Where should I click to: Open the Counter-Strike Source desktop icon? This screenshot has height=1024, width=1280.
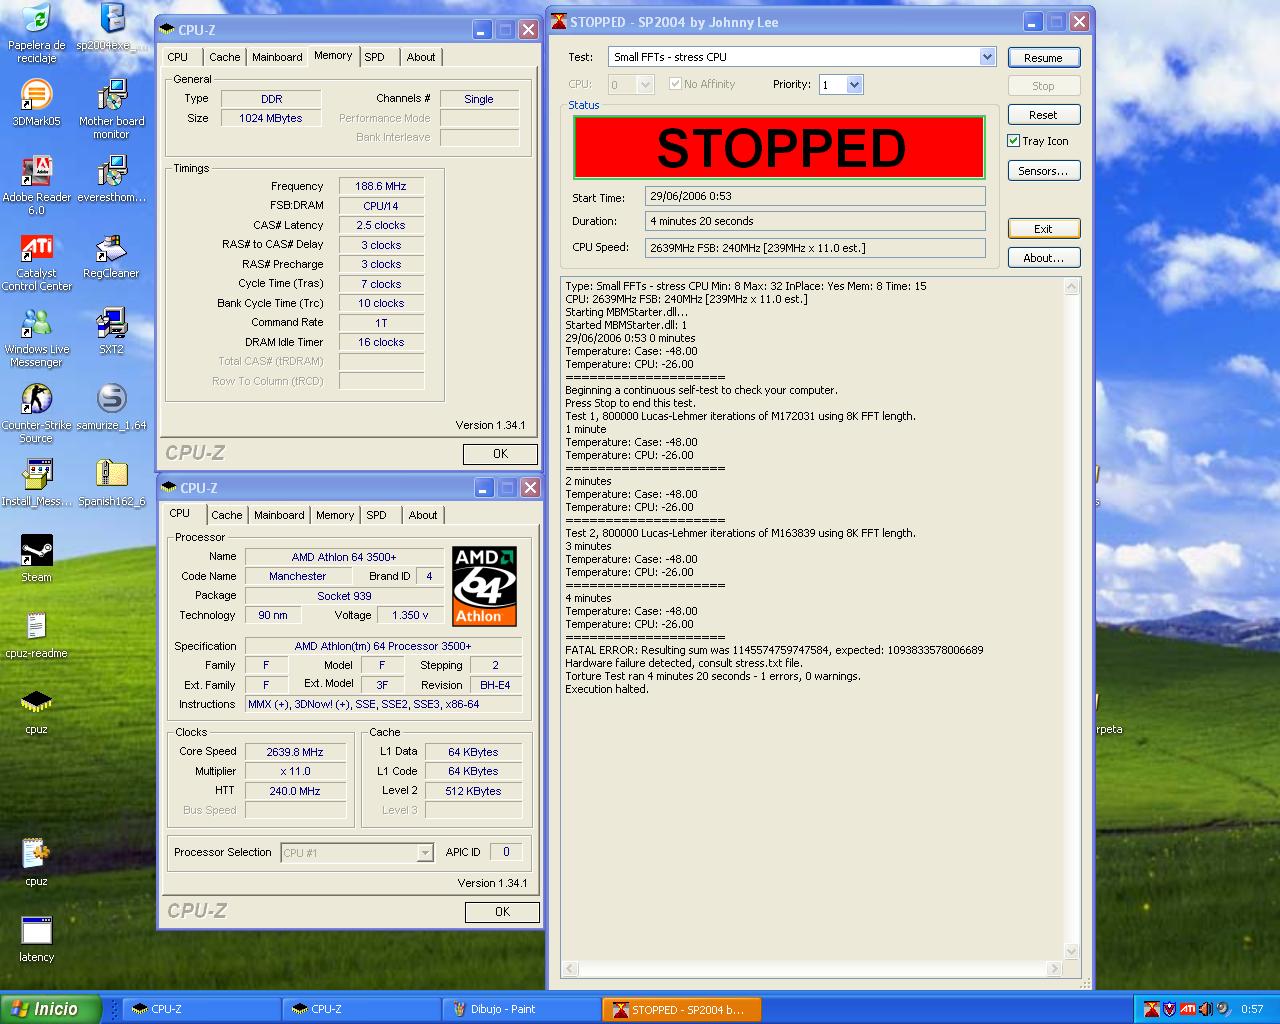pos(36,400)
